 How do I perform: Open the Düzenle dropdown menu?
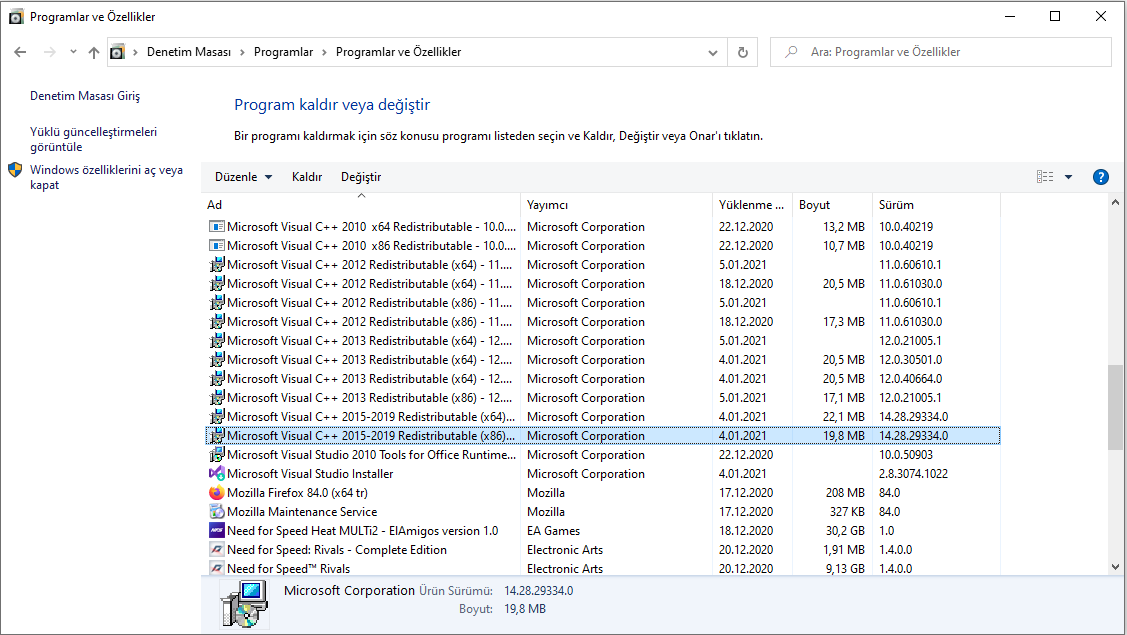(x=243, y=177)
